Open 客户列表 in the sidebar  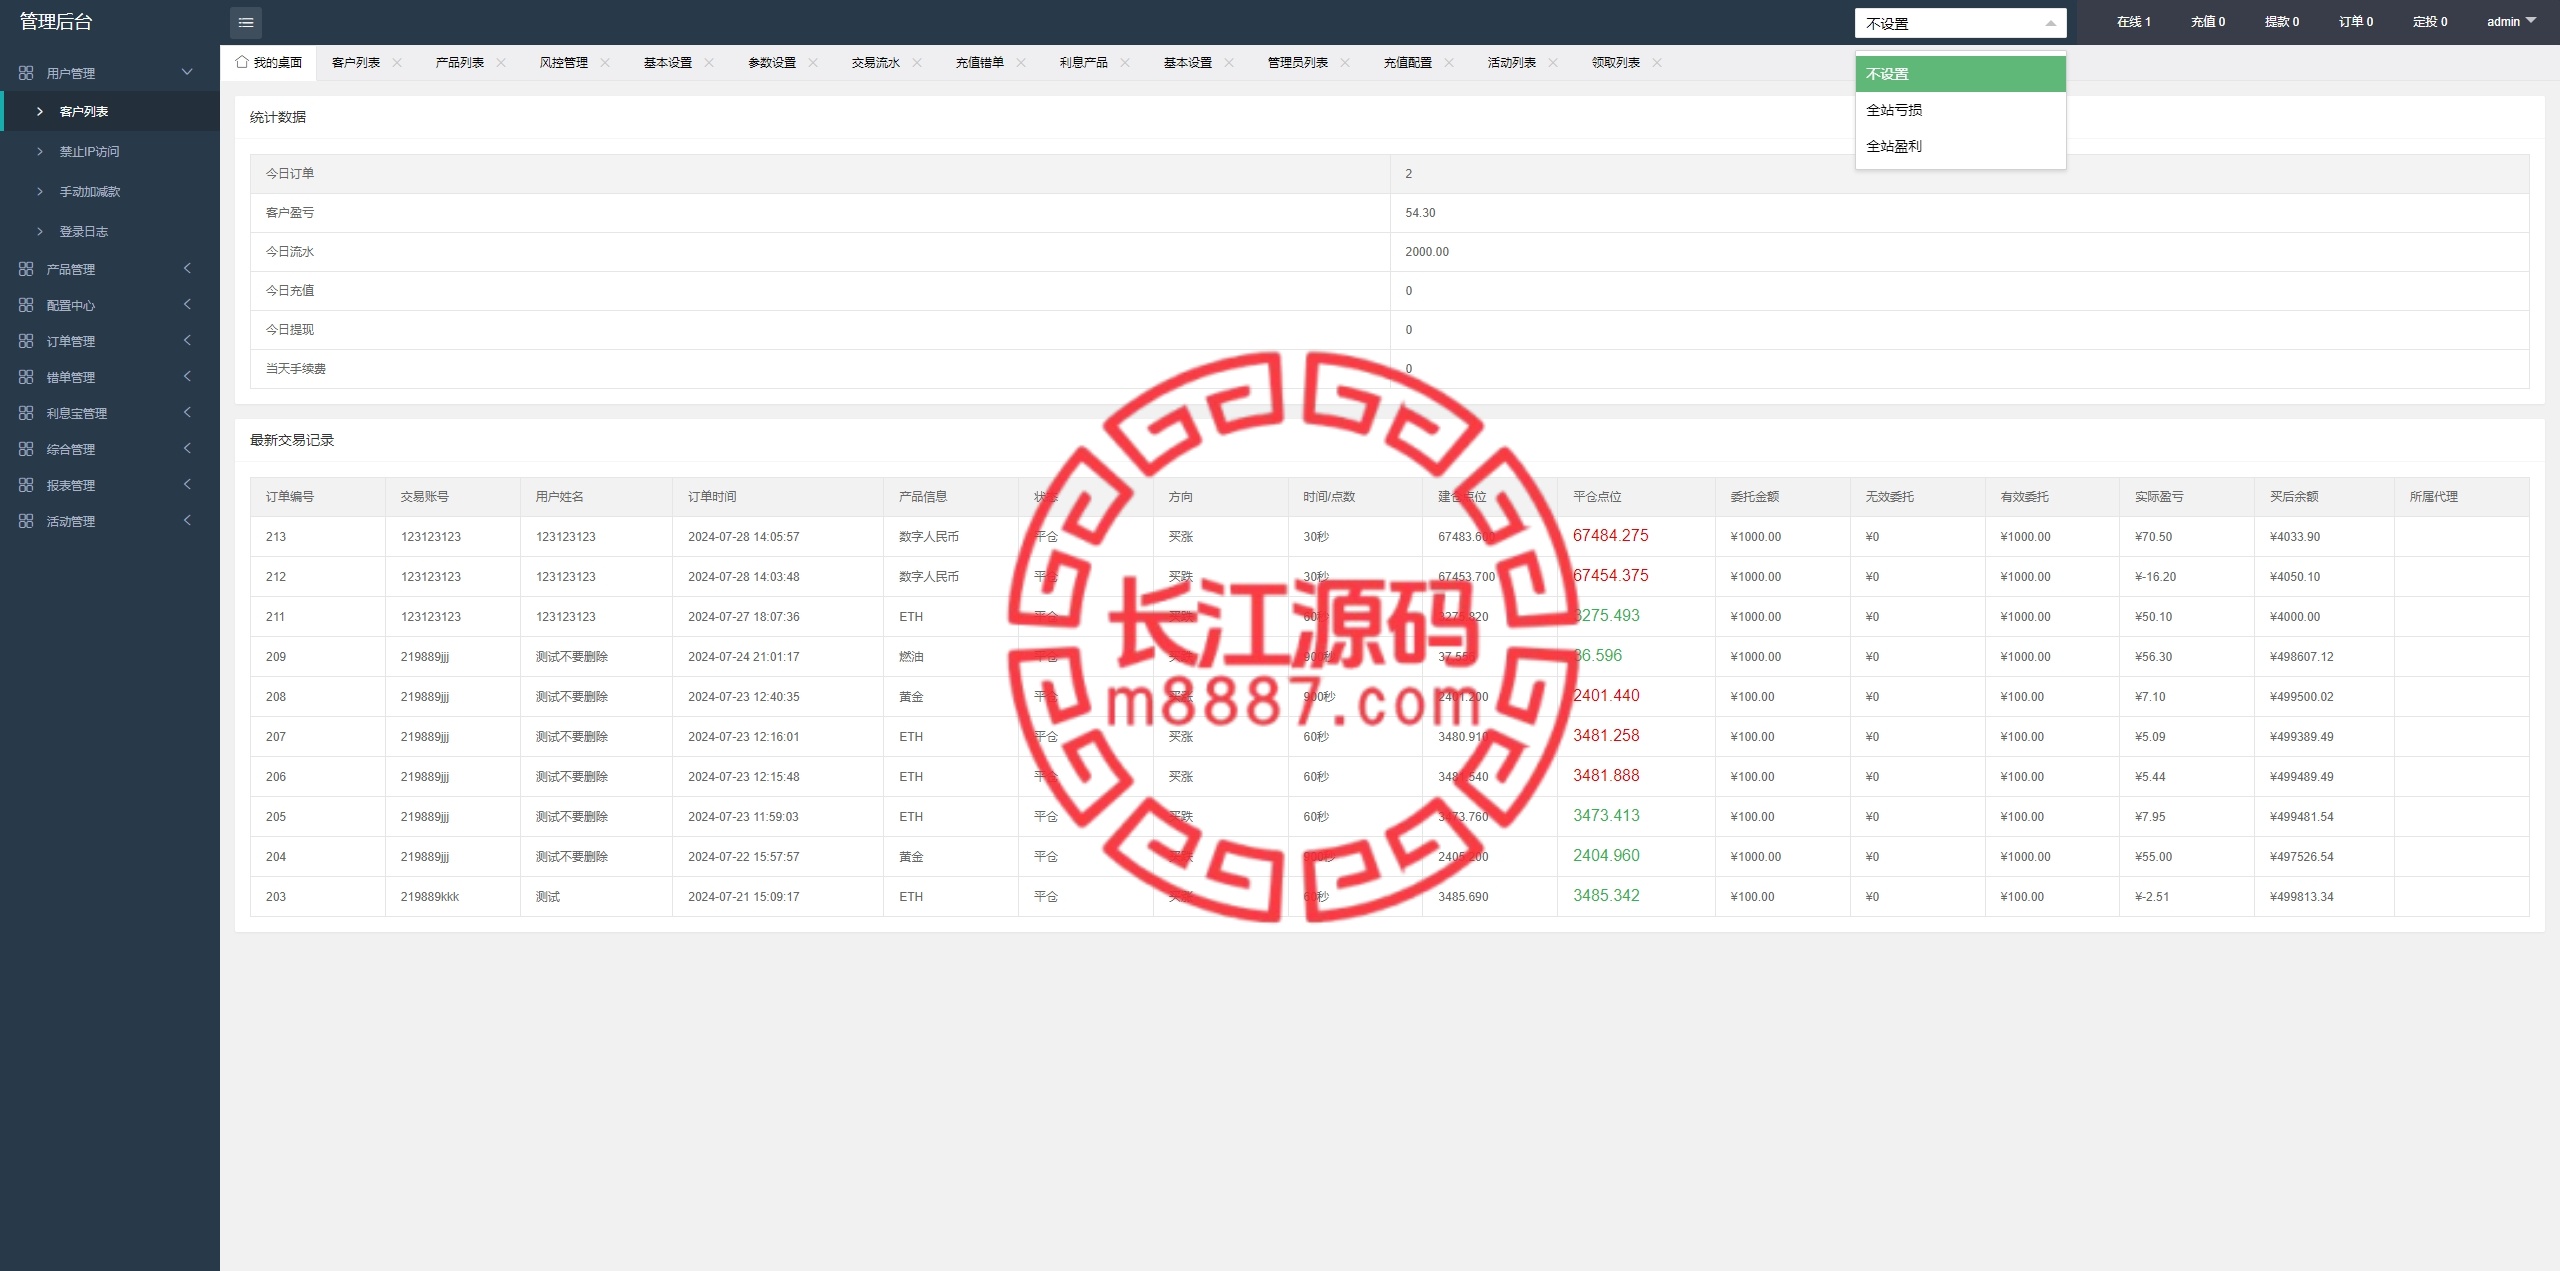coord(110,111)
